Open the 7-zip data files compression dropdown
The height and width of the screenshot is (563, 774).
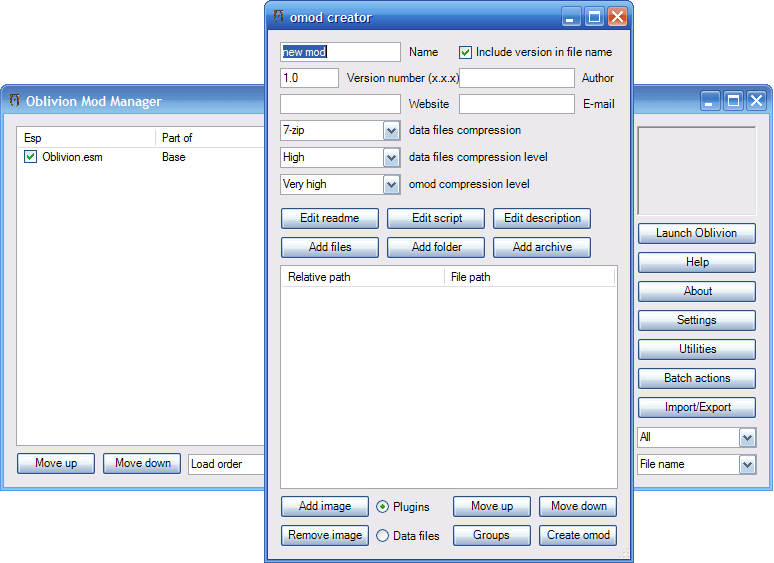tap(391, 131)
